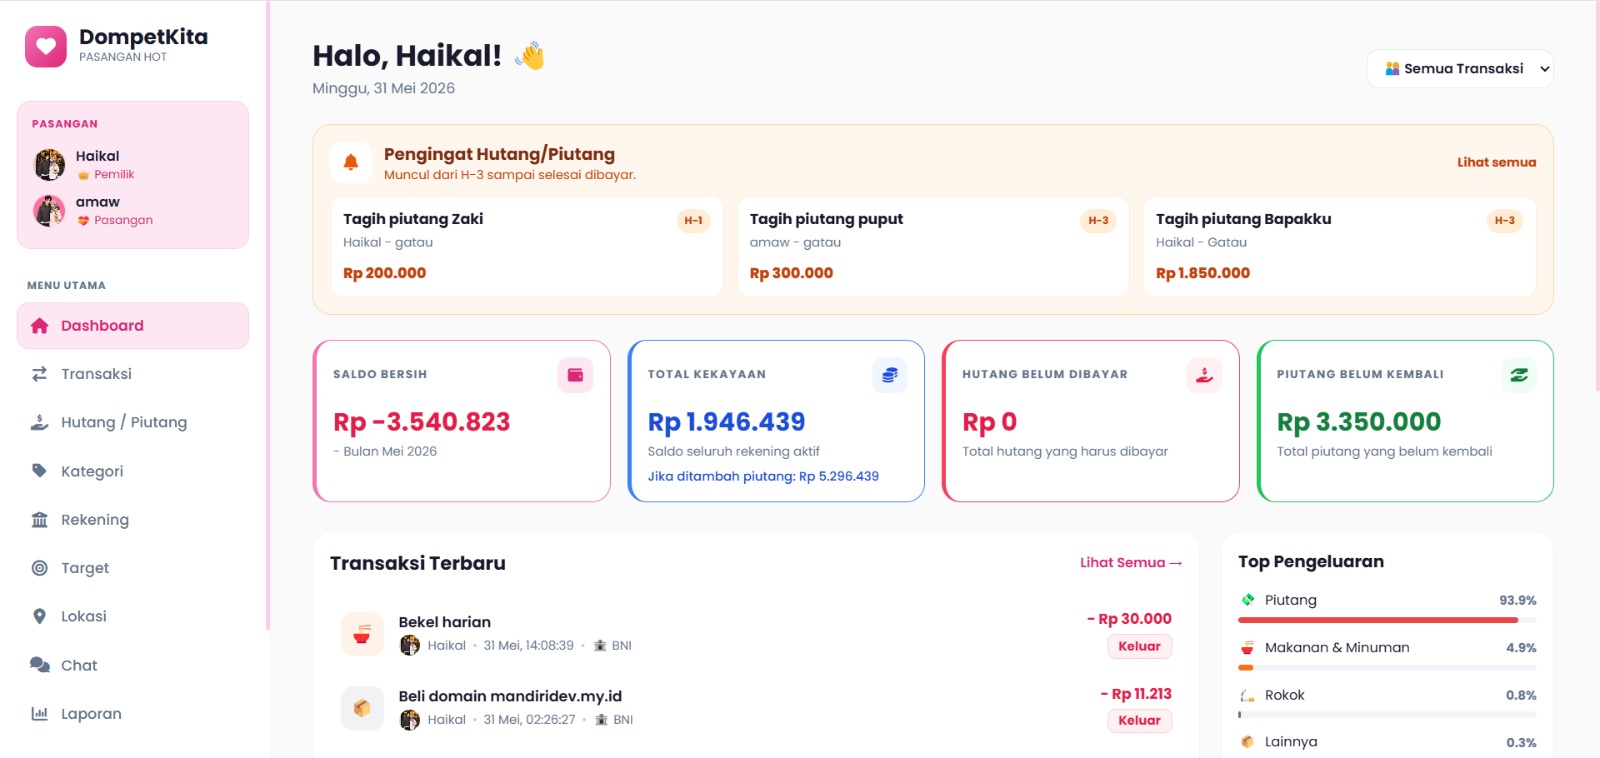This screenshot has width=1600, height=758.
Task: Click Lihat semua link in reminders
Action: pyautogui.click(x=1496, y=162)
